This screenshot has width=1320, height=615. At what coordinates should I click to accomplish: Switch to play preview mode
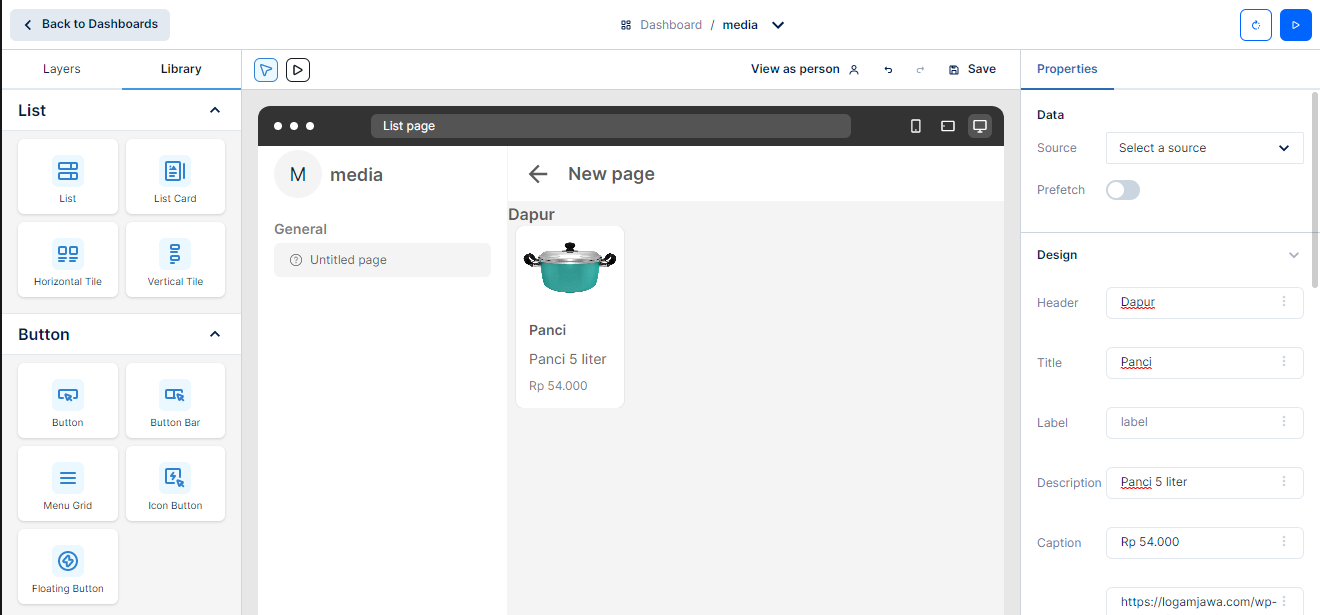coord(297,70)
